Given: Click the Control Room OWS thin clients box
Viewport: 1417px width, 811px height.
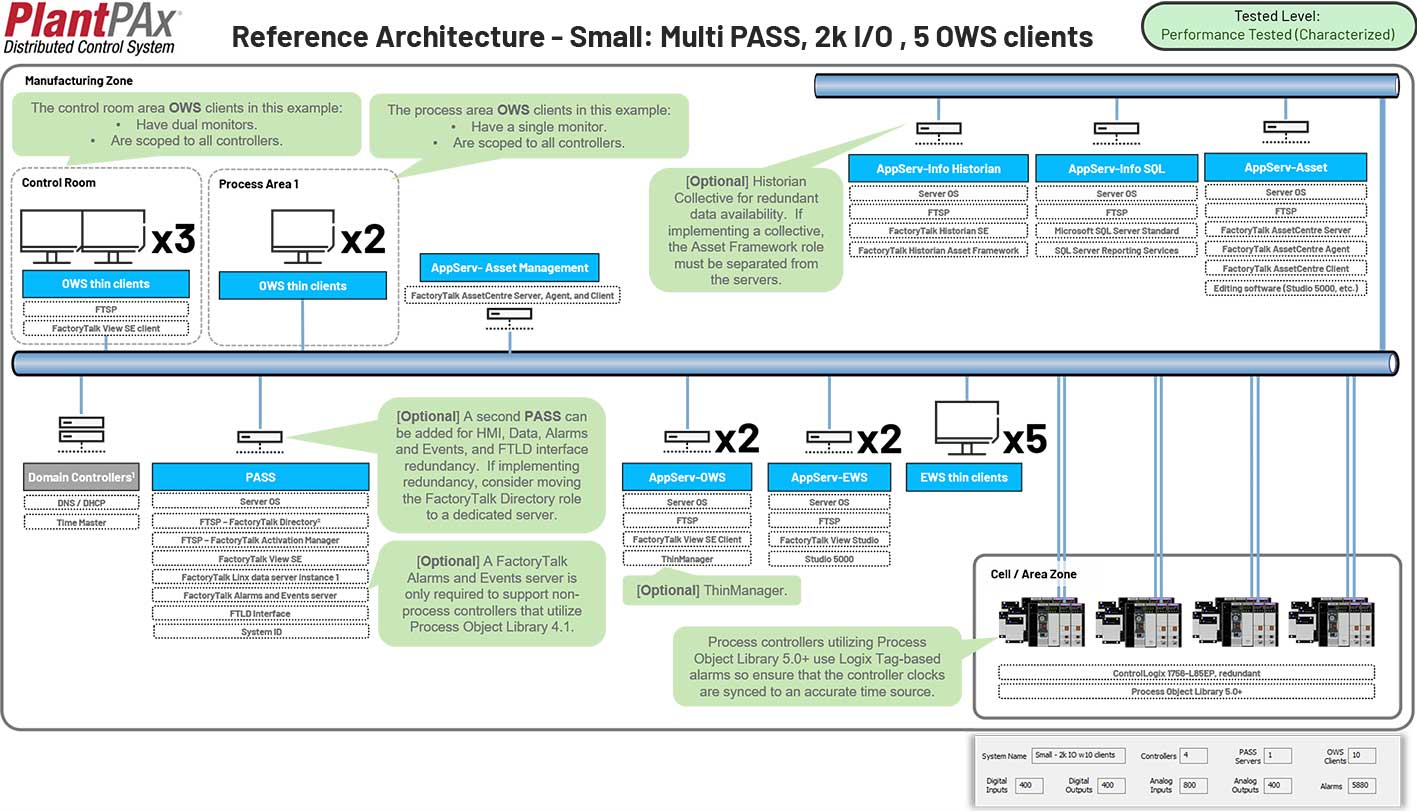Looking at the screenshot, I should (x=105, y=284).
